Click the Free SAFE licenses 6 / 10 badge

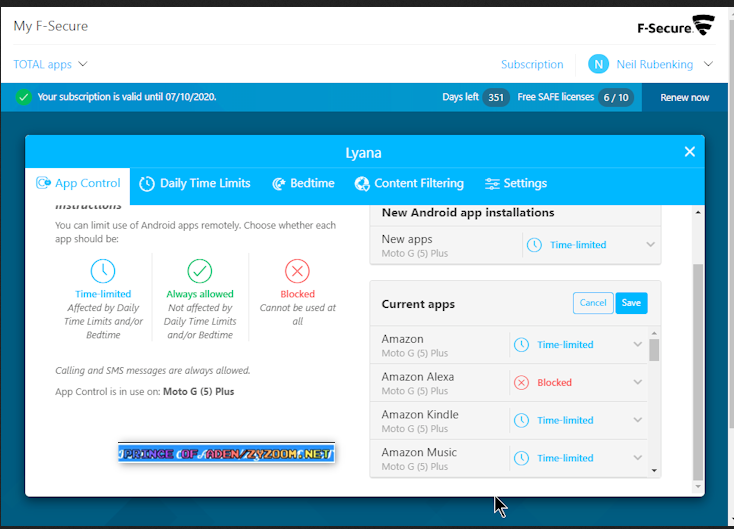pos(616,97)
